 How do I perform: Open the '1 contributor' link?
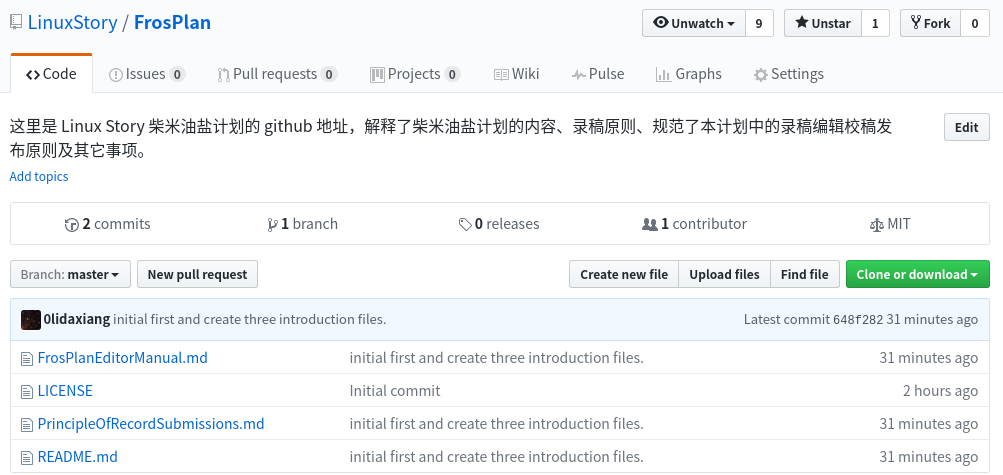(694, 224)
